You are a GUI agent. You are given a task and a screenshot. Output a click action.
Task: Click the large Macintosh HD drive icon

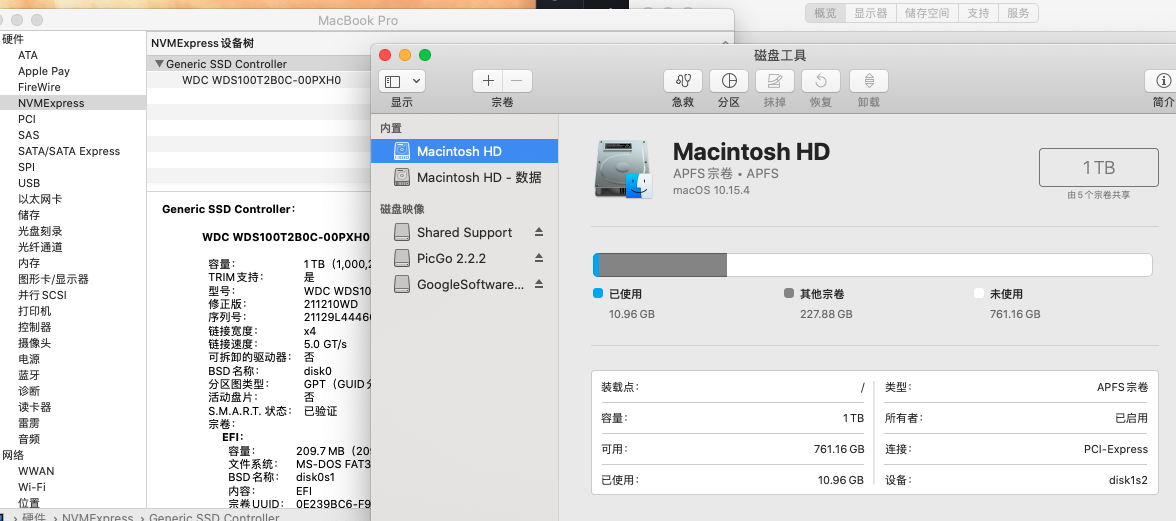(624, 169)
